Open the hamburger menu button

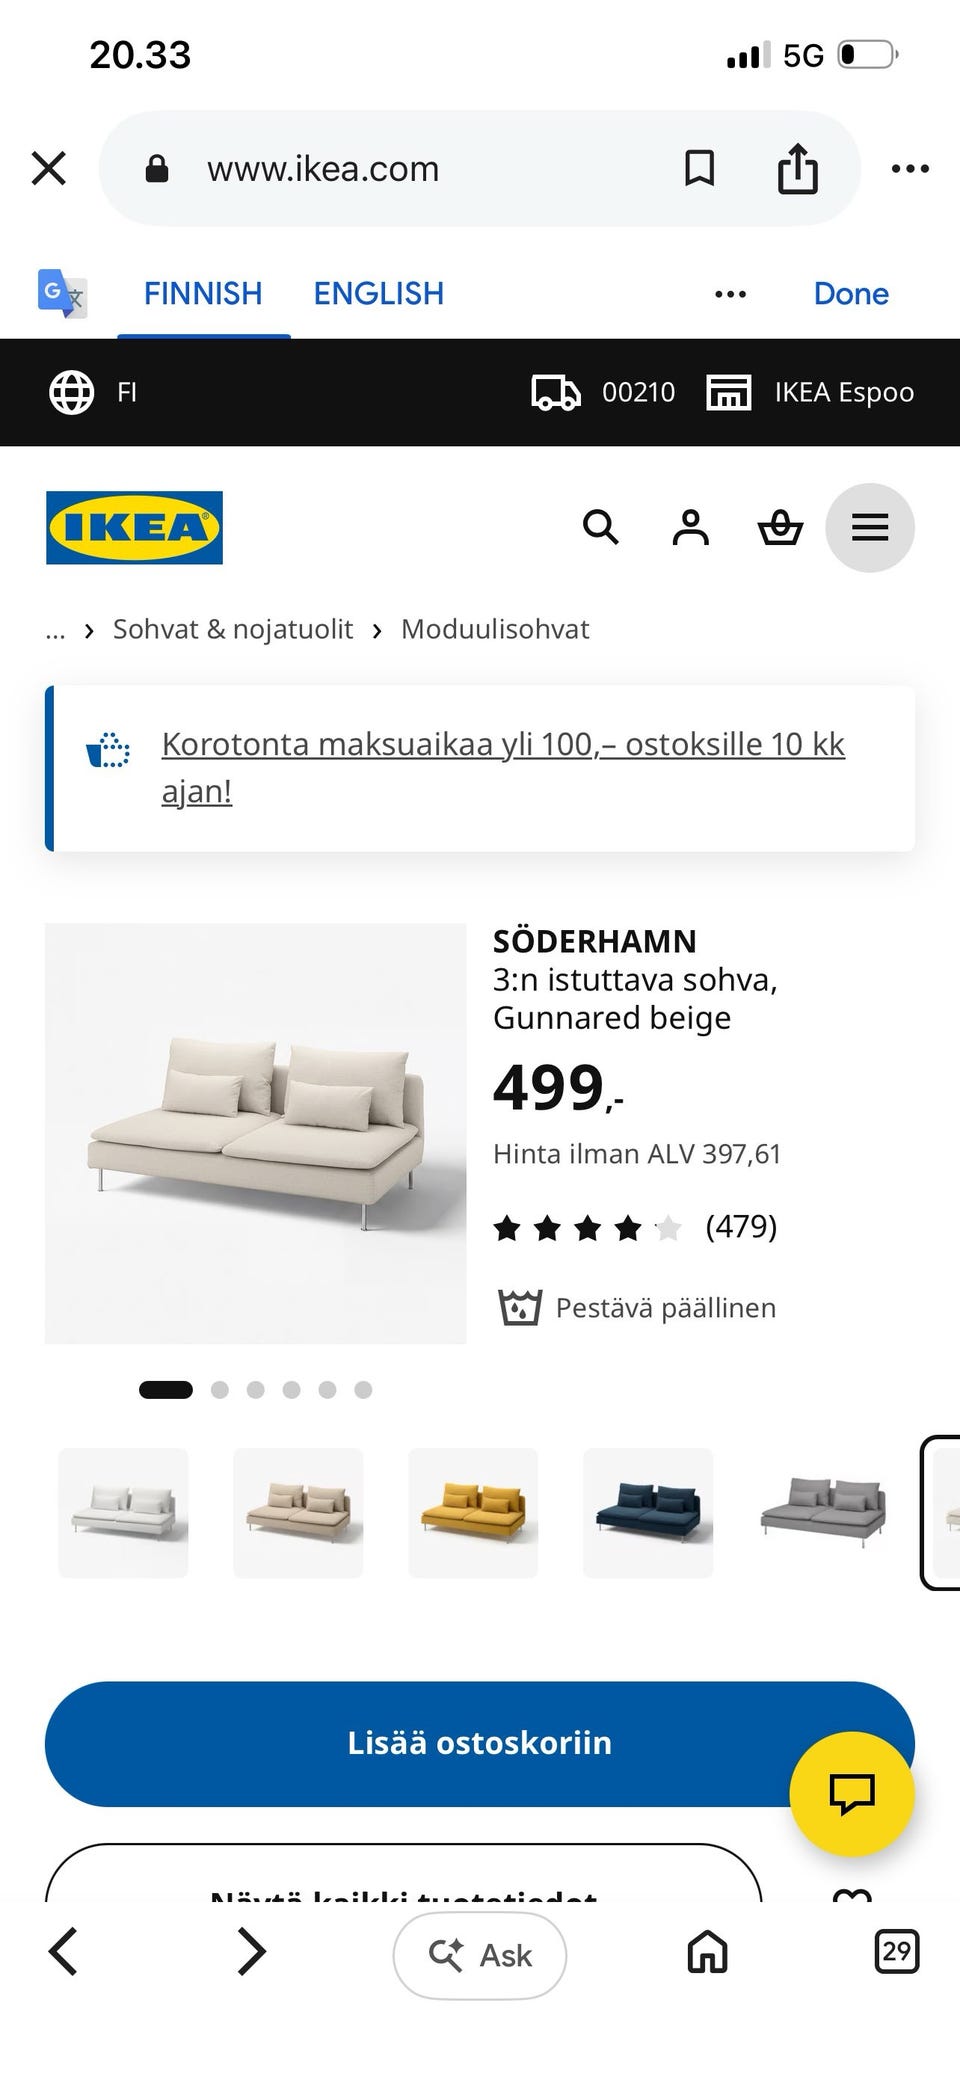(x=870, y=527)
